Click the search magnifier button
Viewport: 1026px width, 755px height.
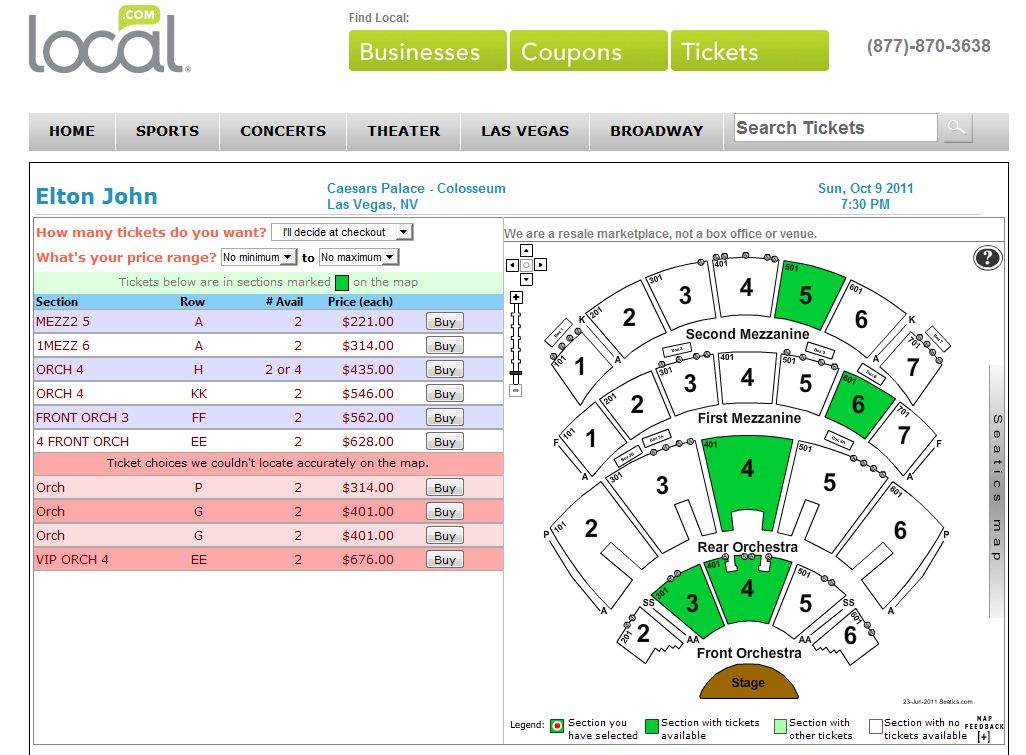pos(957,128)
